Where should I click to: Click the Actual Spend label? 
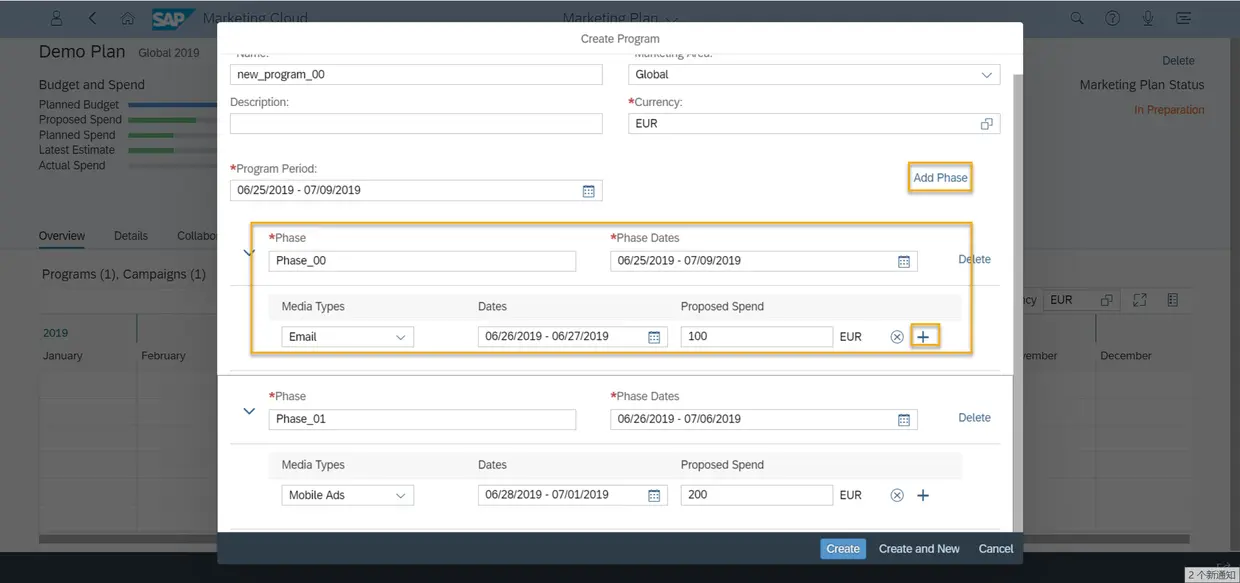[72, 165]
